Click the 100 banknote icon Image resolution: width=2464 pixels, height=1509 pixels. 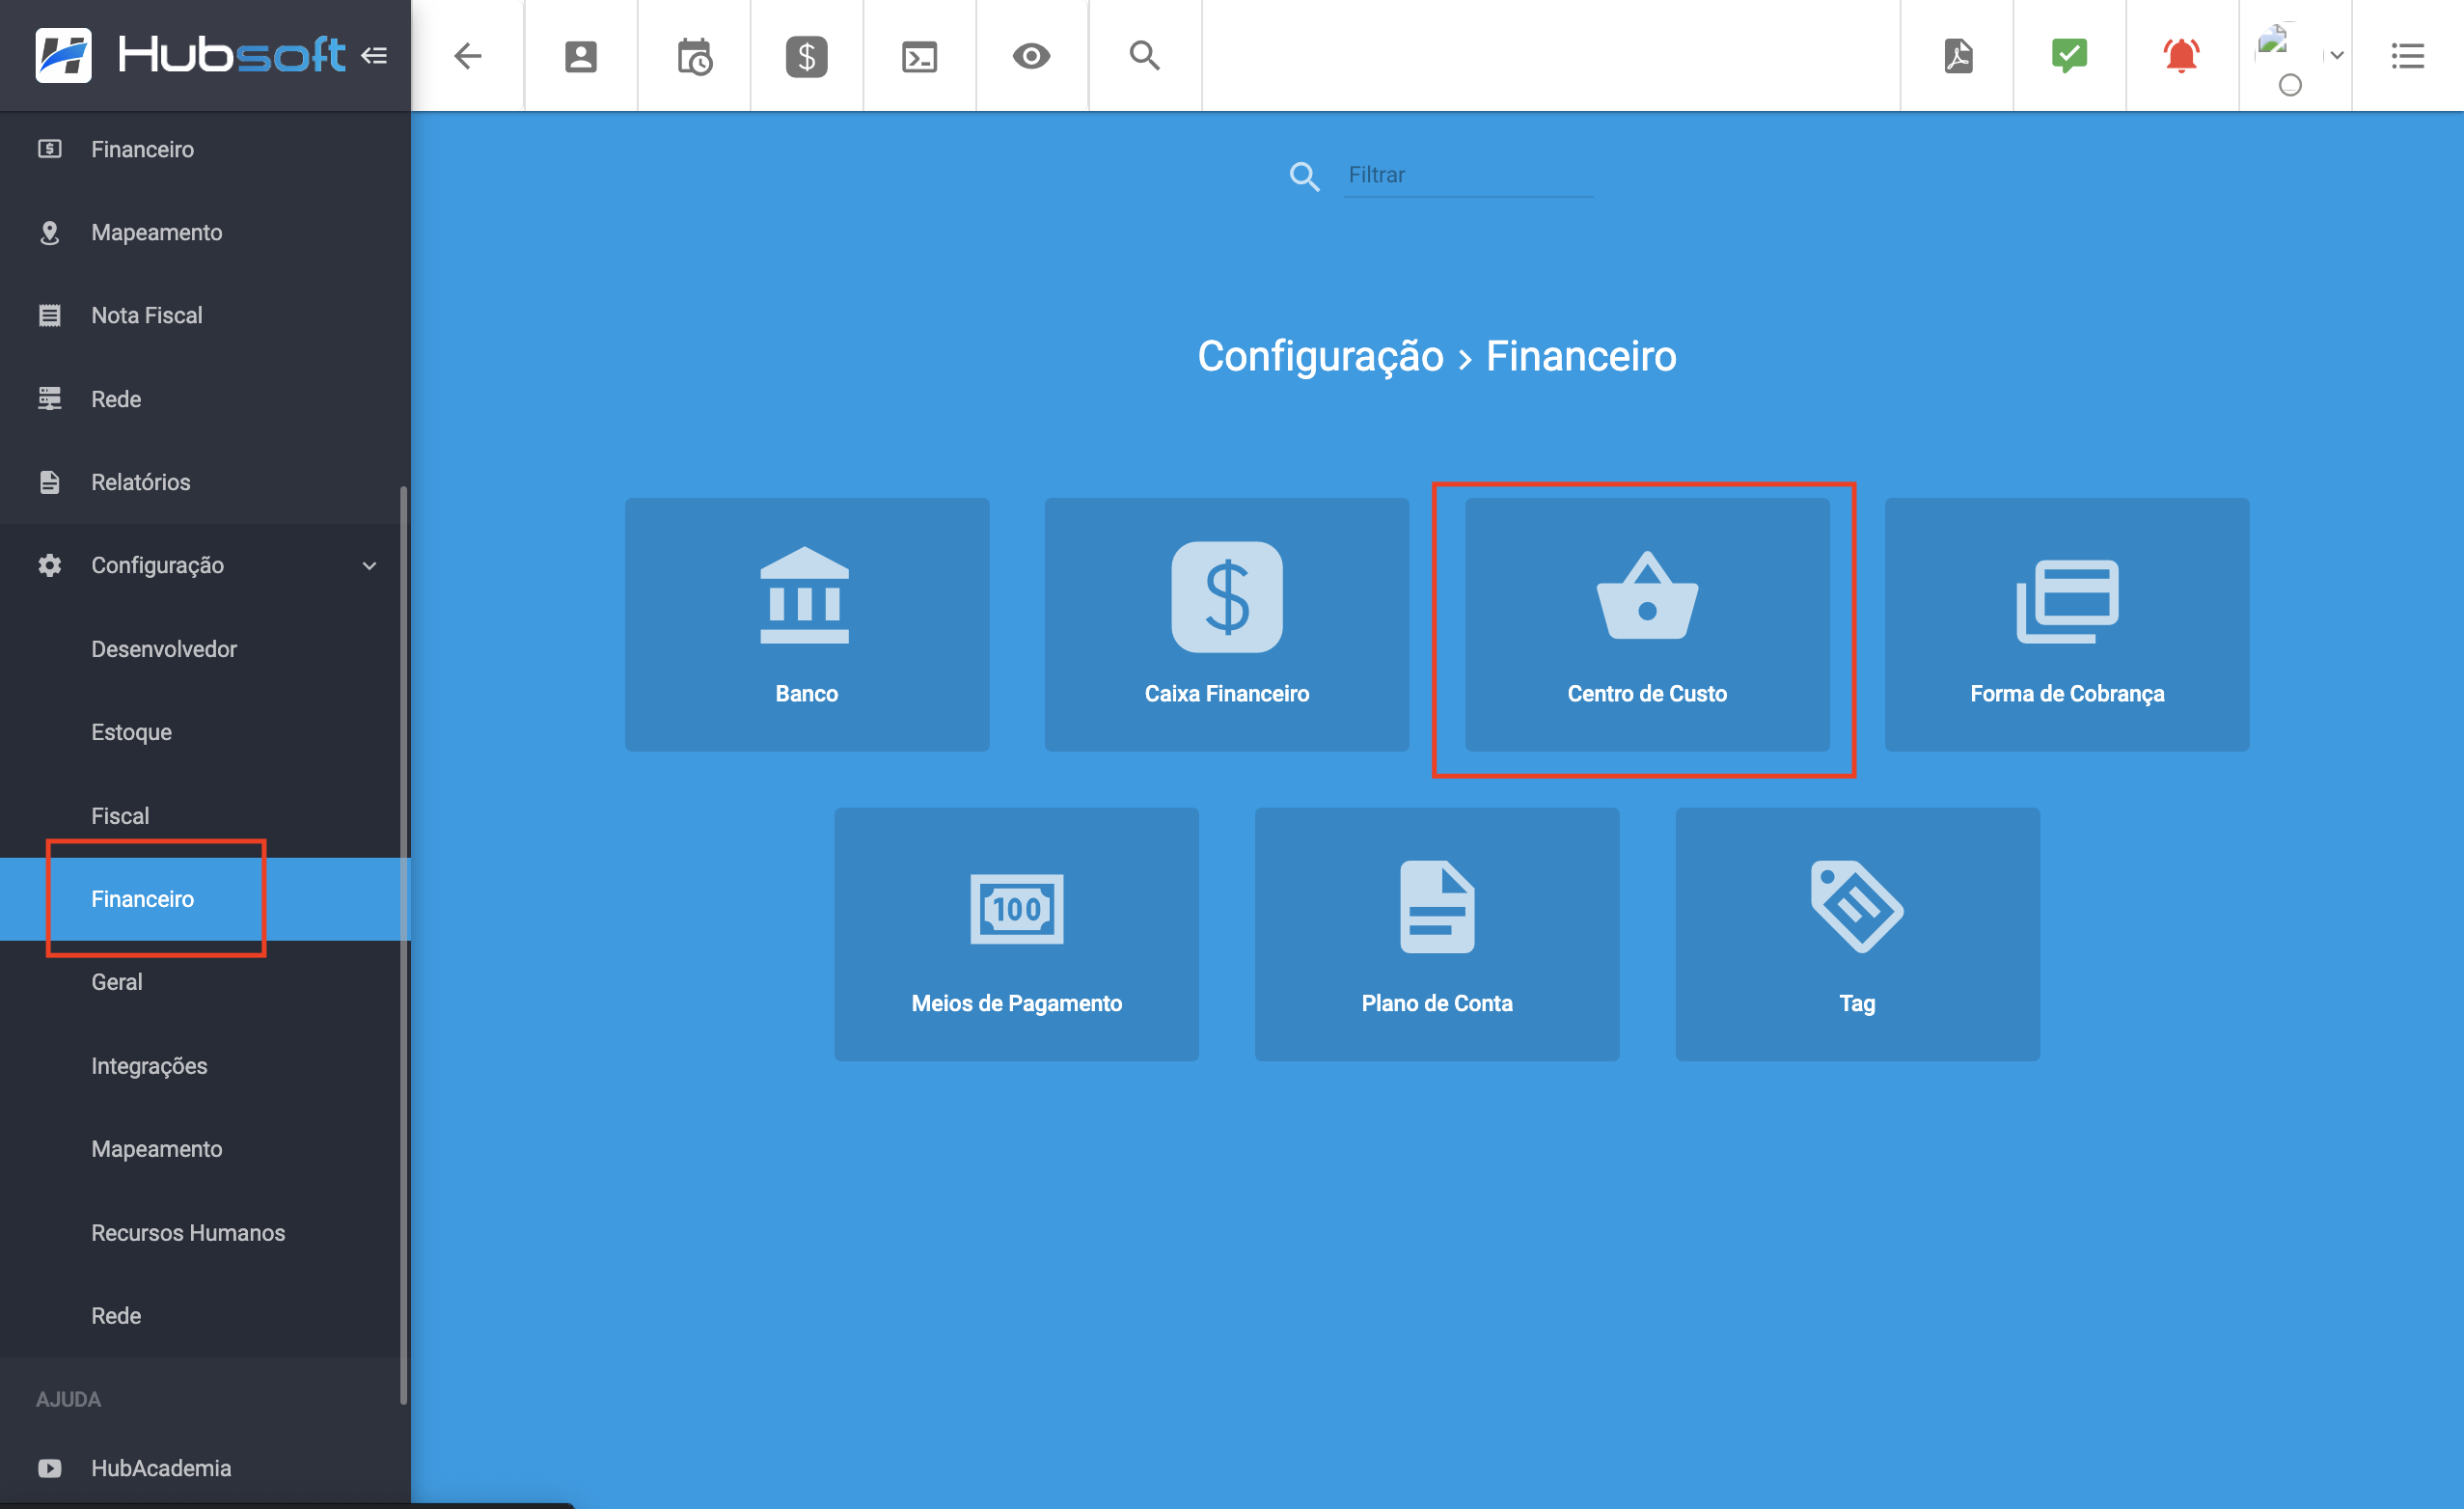(1017, 909)
